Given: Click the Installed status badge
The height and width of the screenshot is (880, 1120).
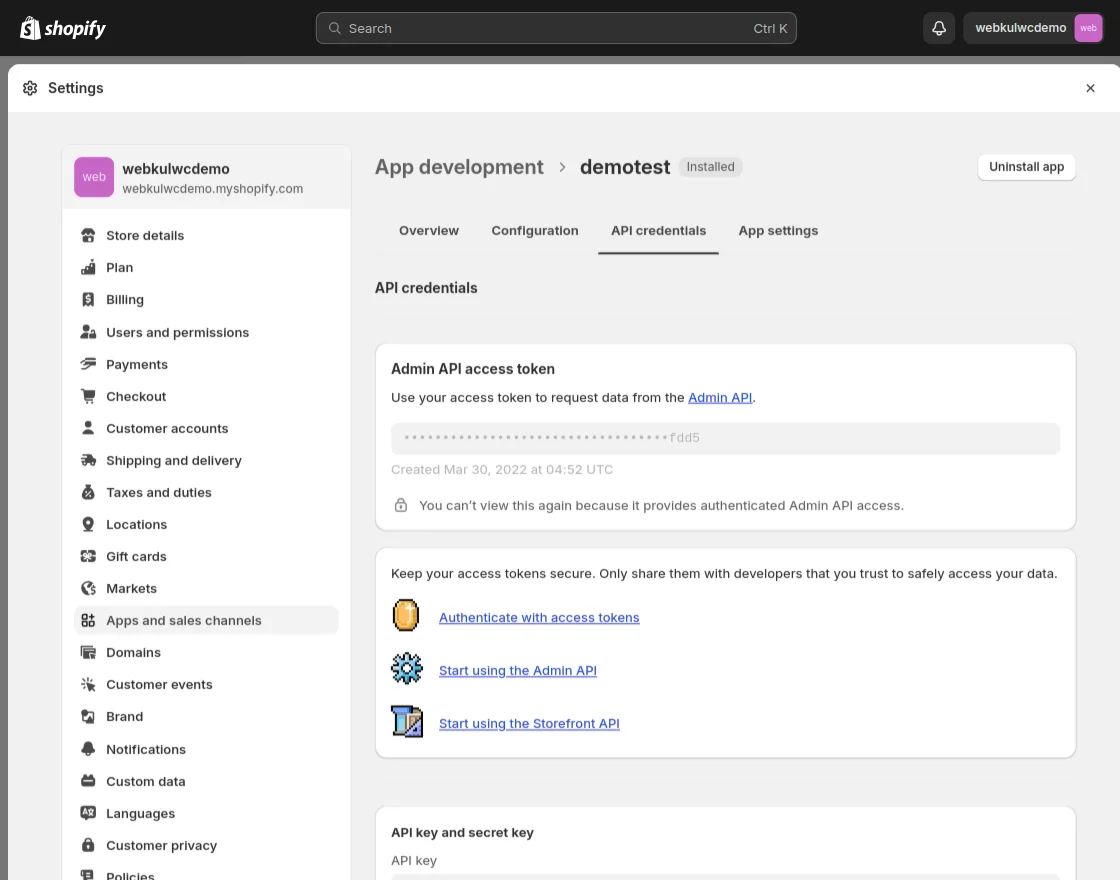Looking at the screenshot, I should pos(710,167).
